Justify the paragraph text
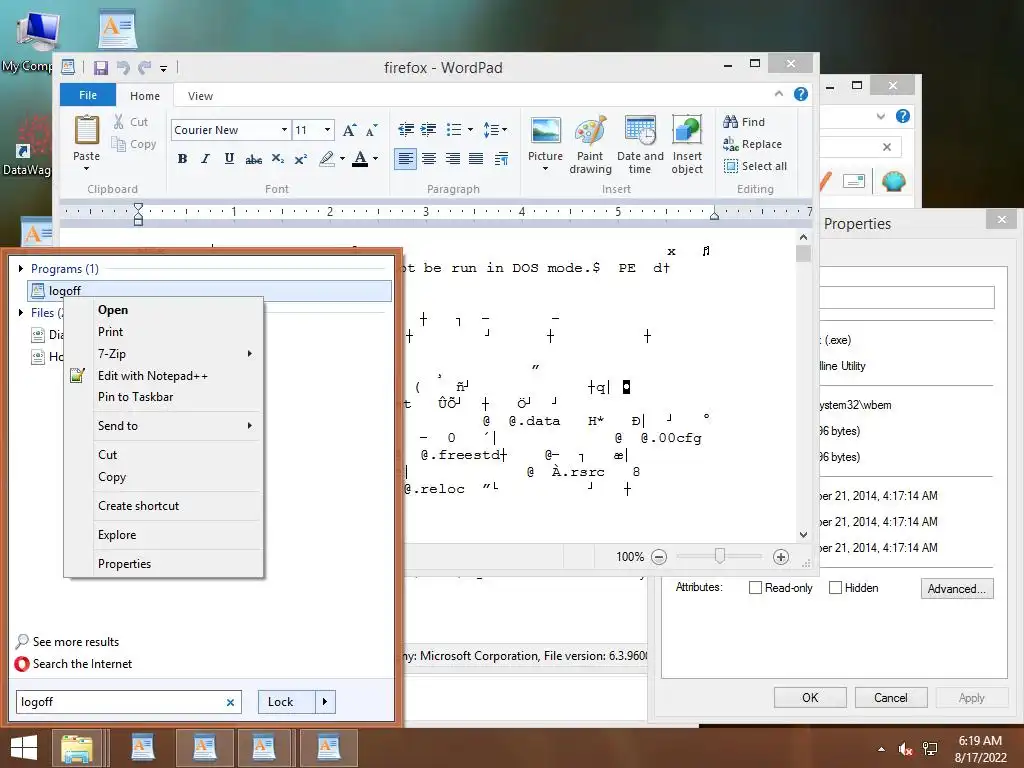The width and height of the screenshot is (1024, 768). [x=476, y=159]
